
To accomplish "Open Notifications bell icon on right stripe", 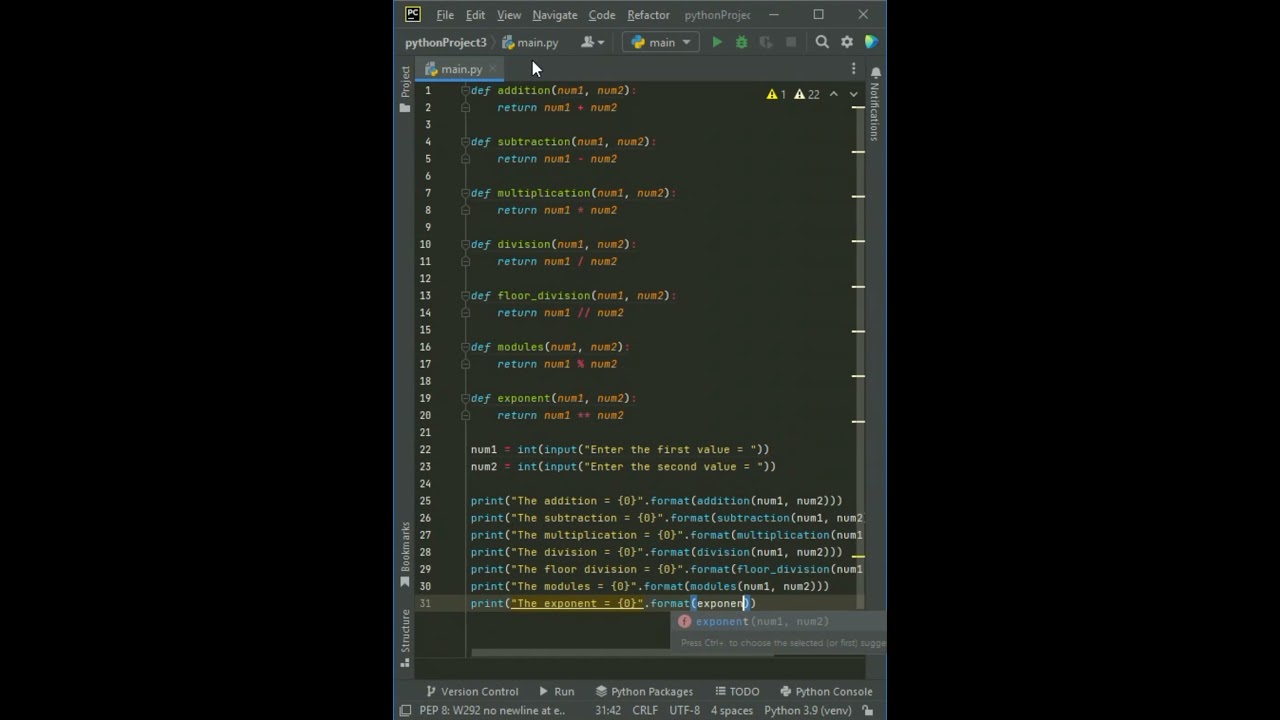I will (875, 73).
